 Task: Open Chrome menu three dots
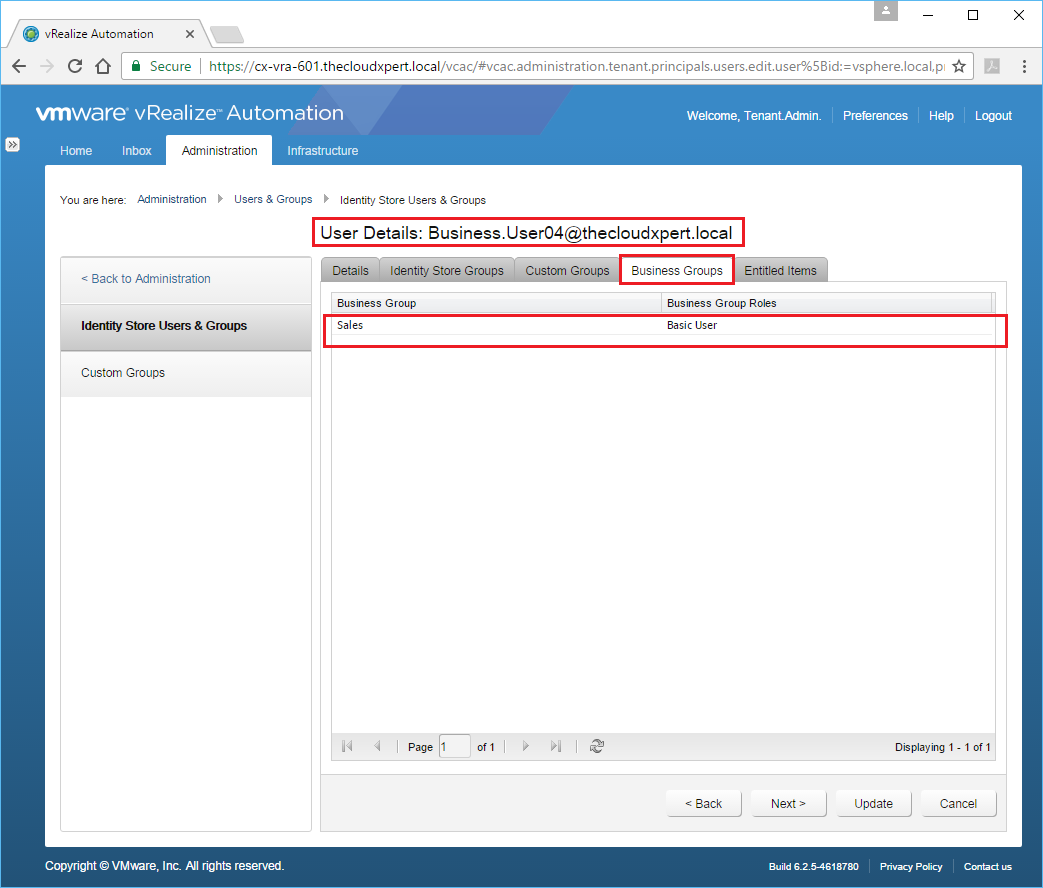coord(1025,66)
